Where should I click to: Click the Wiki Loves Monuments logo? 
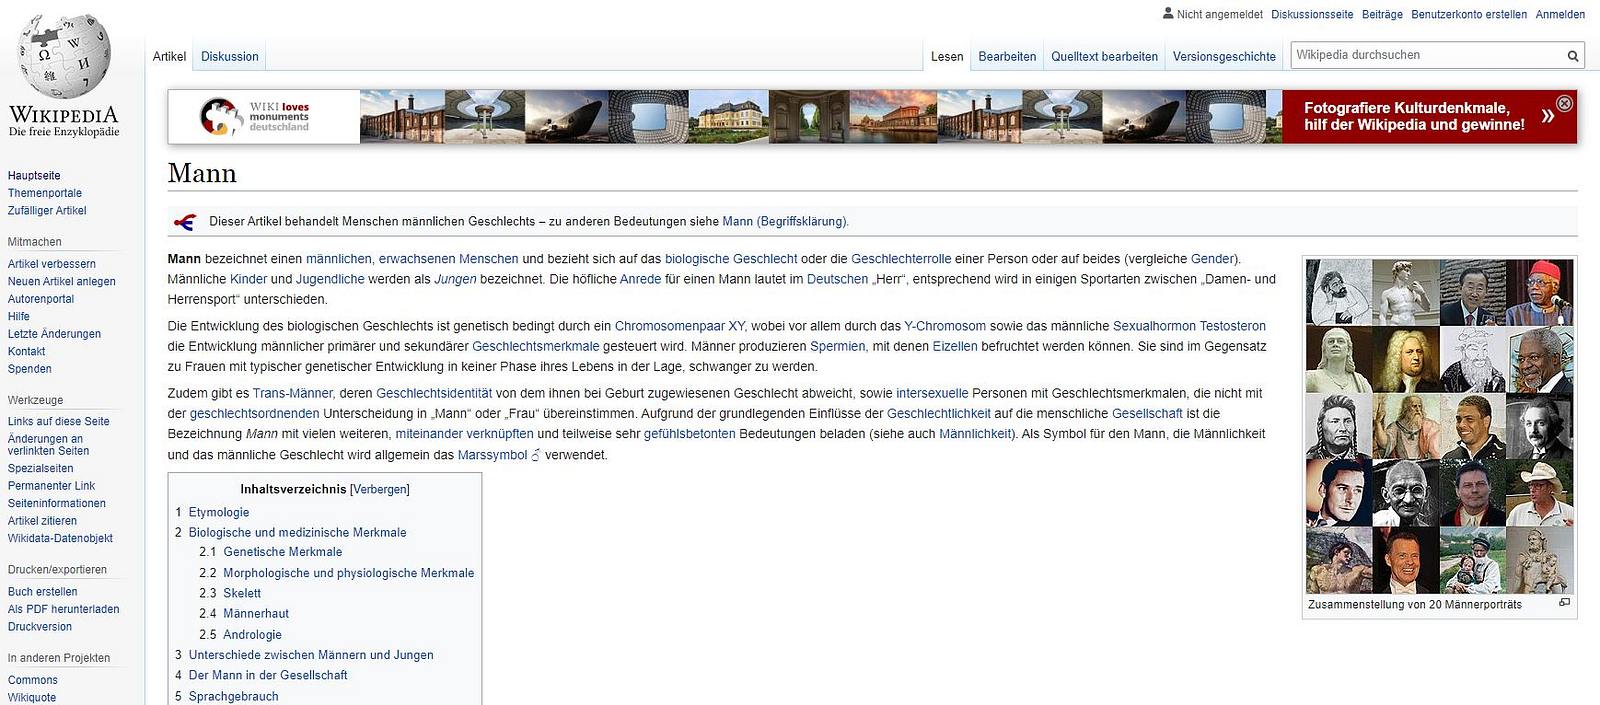pos(255,117)
